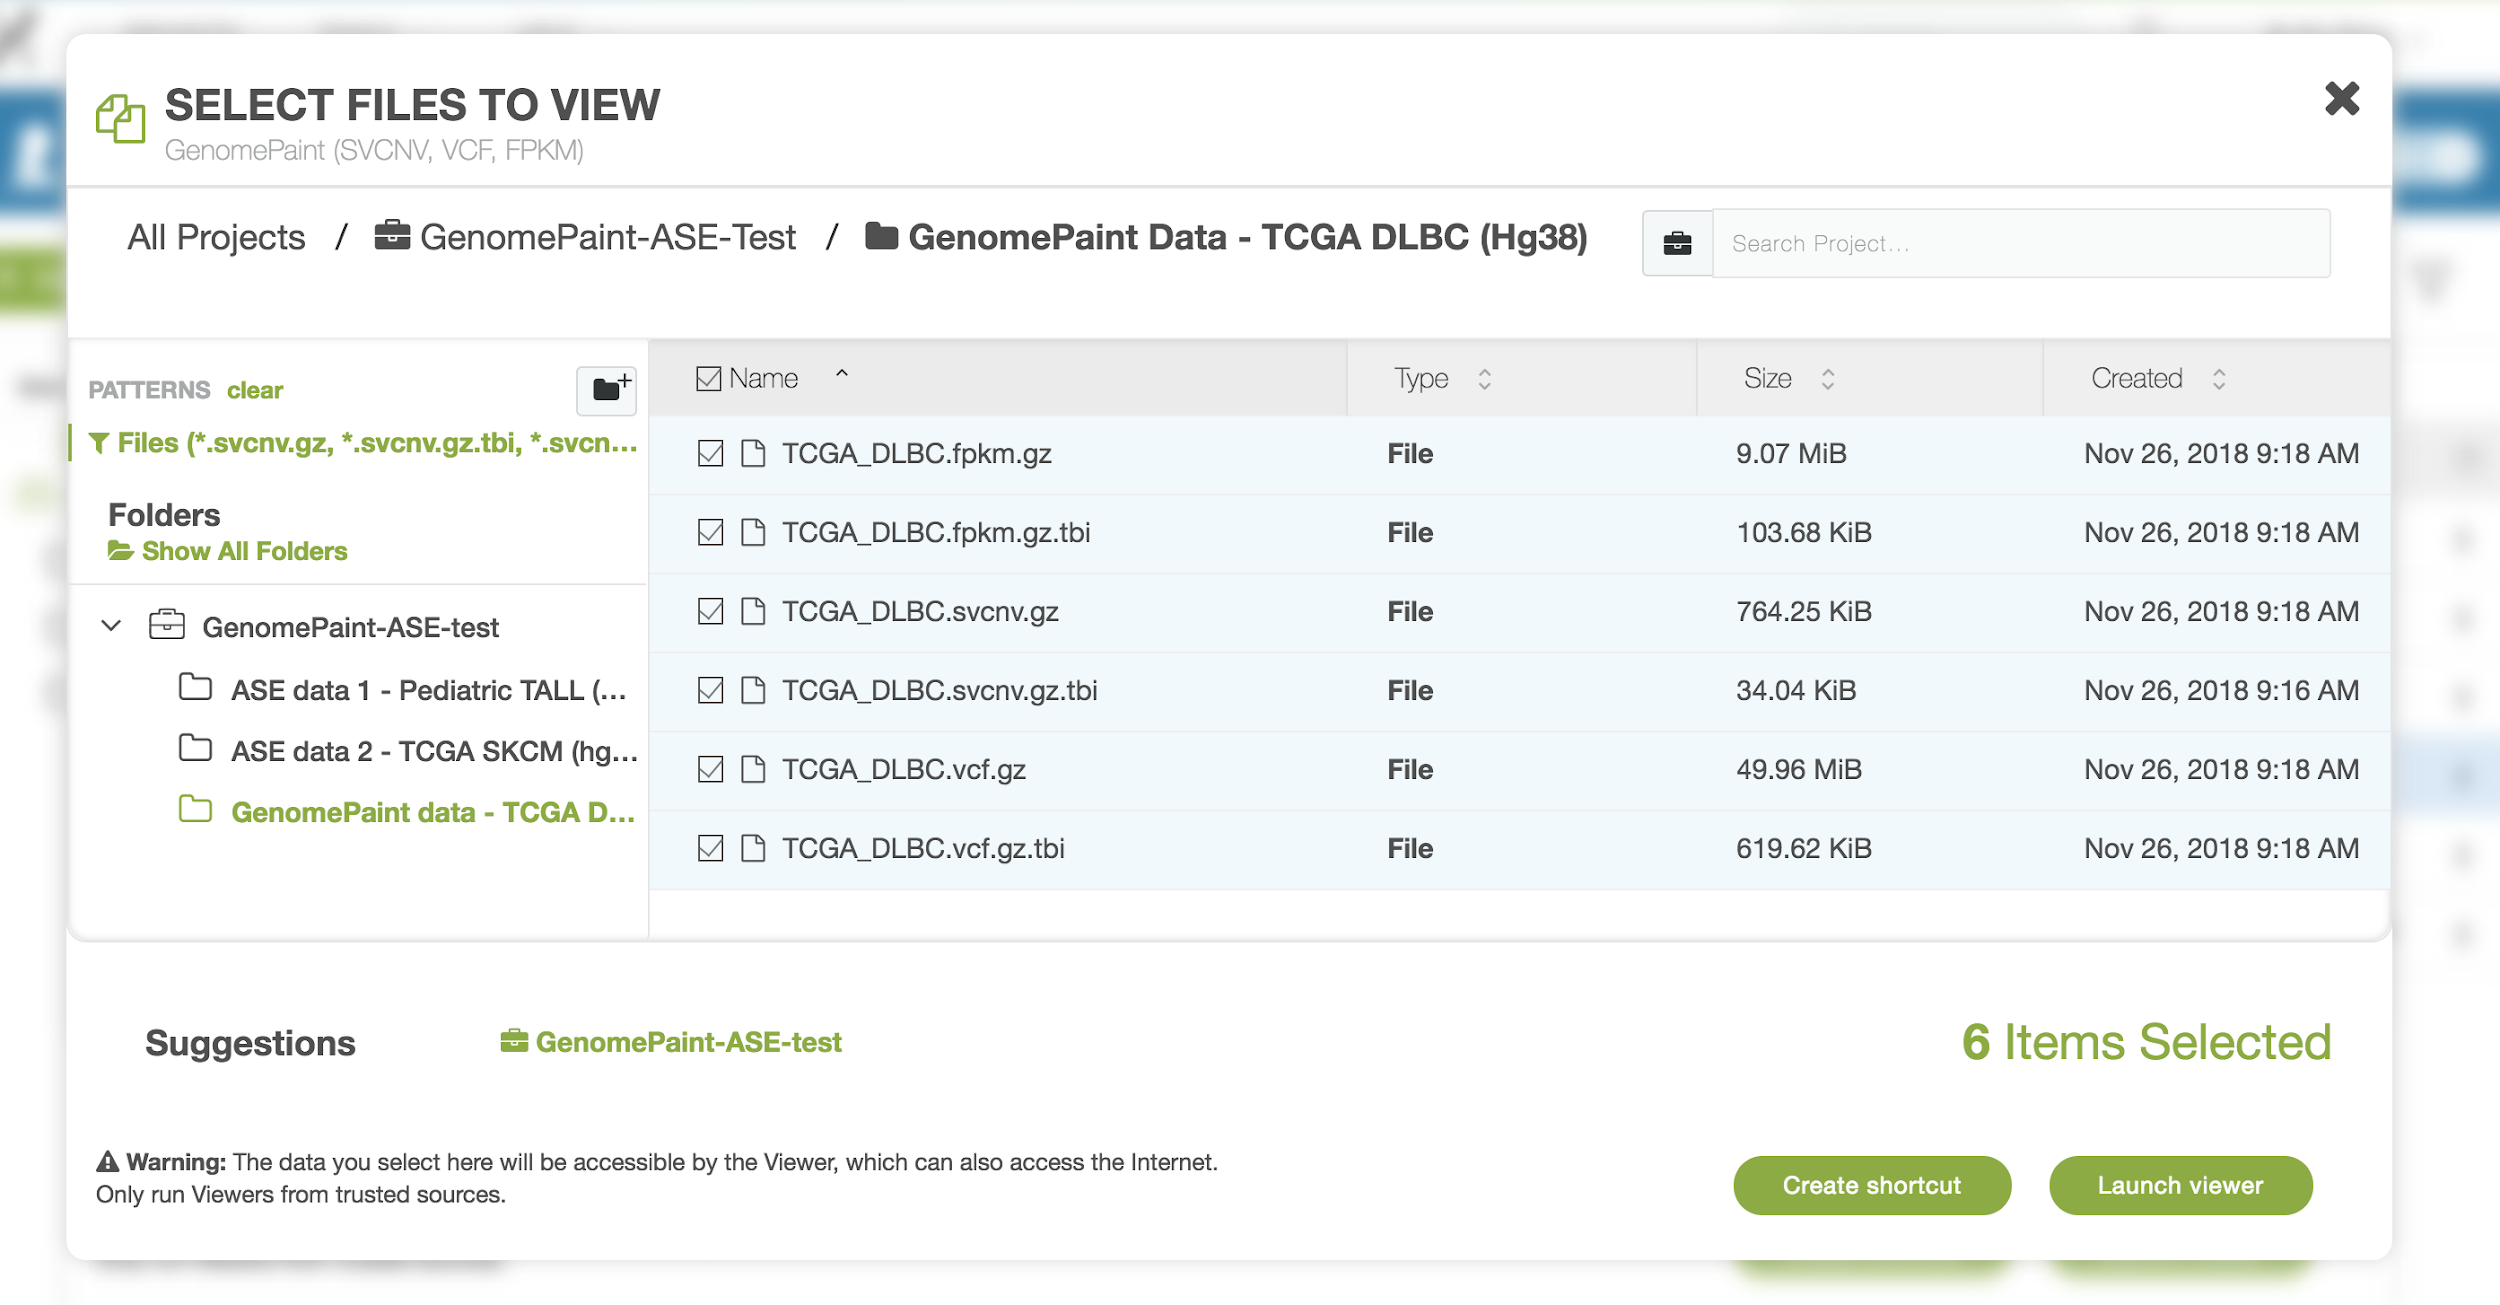Click the file icon for TCGA_DLBC.vcf.gz
The image size is (2500, 1305).
pyautogui.click(x=753, y=769)
